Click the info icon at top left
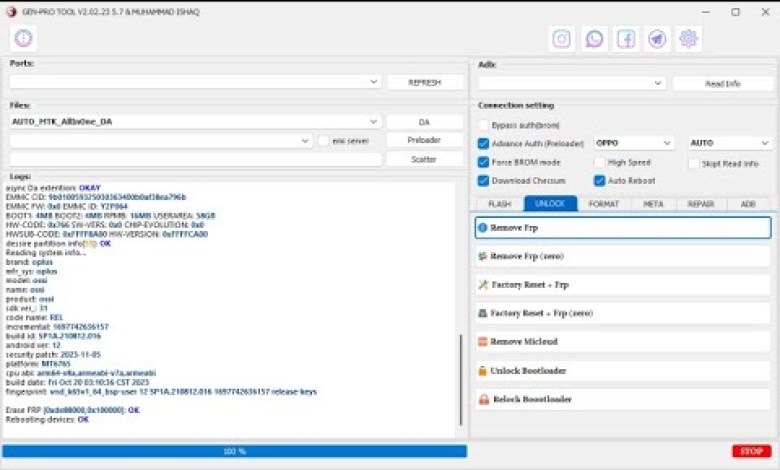 (23, 38)
